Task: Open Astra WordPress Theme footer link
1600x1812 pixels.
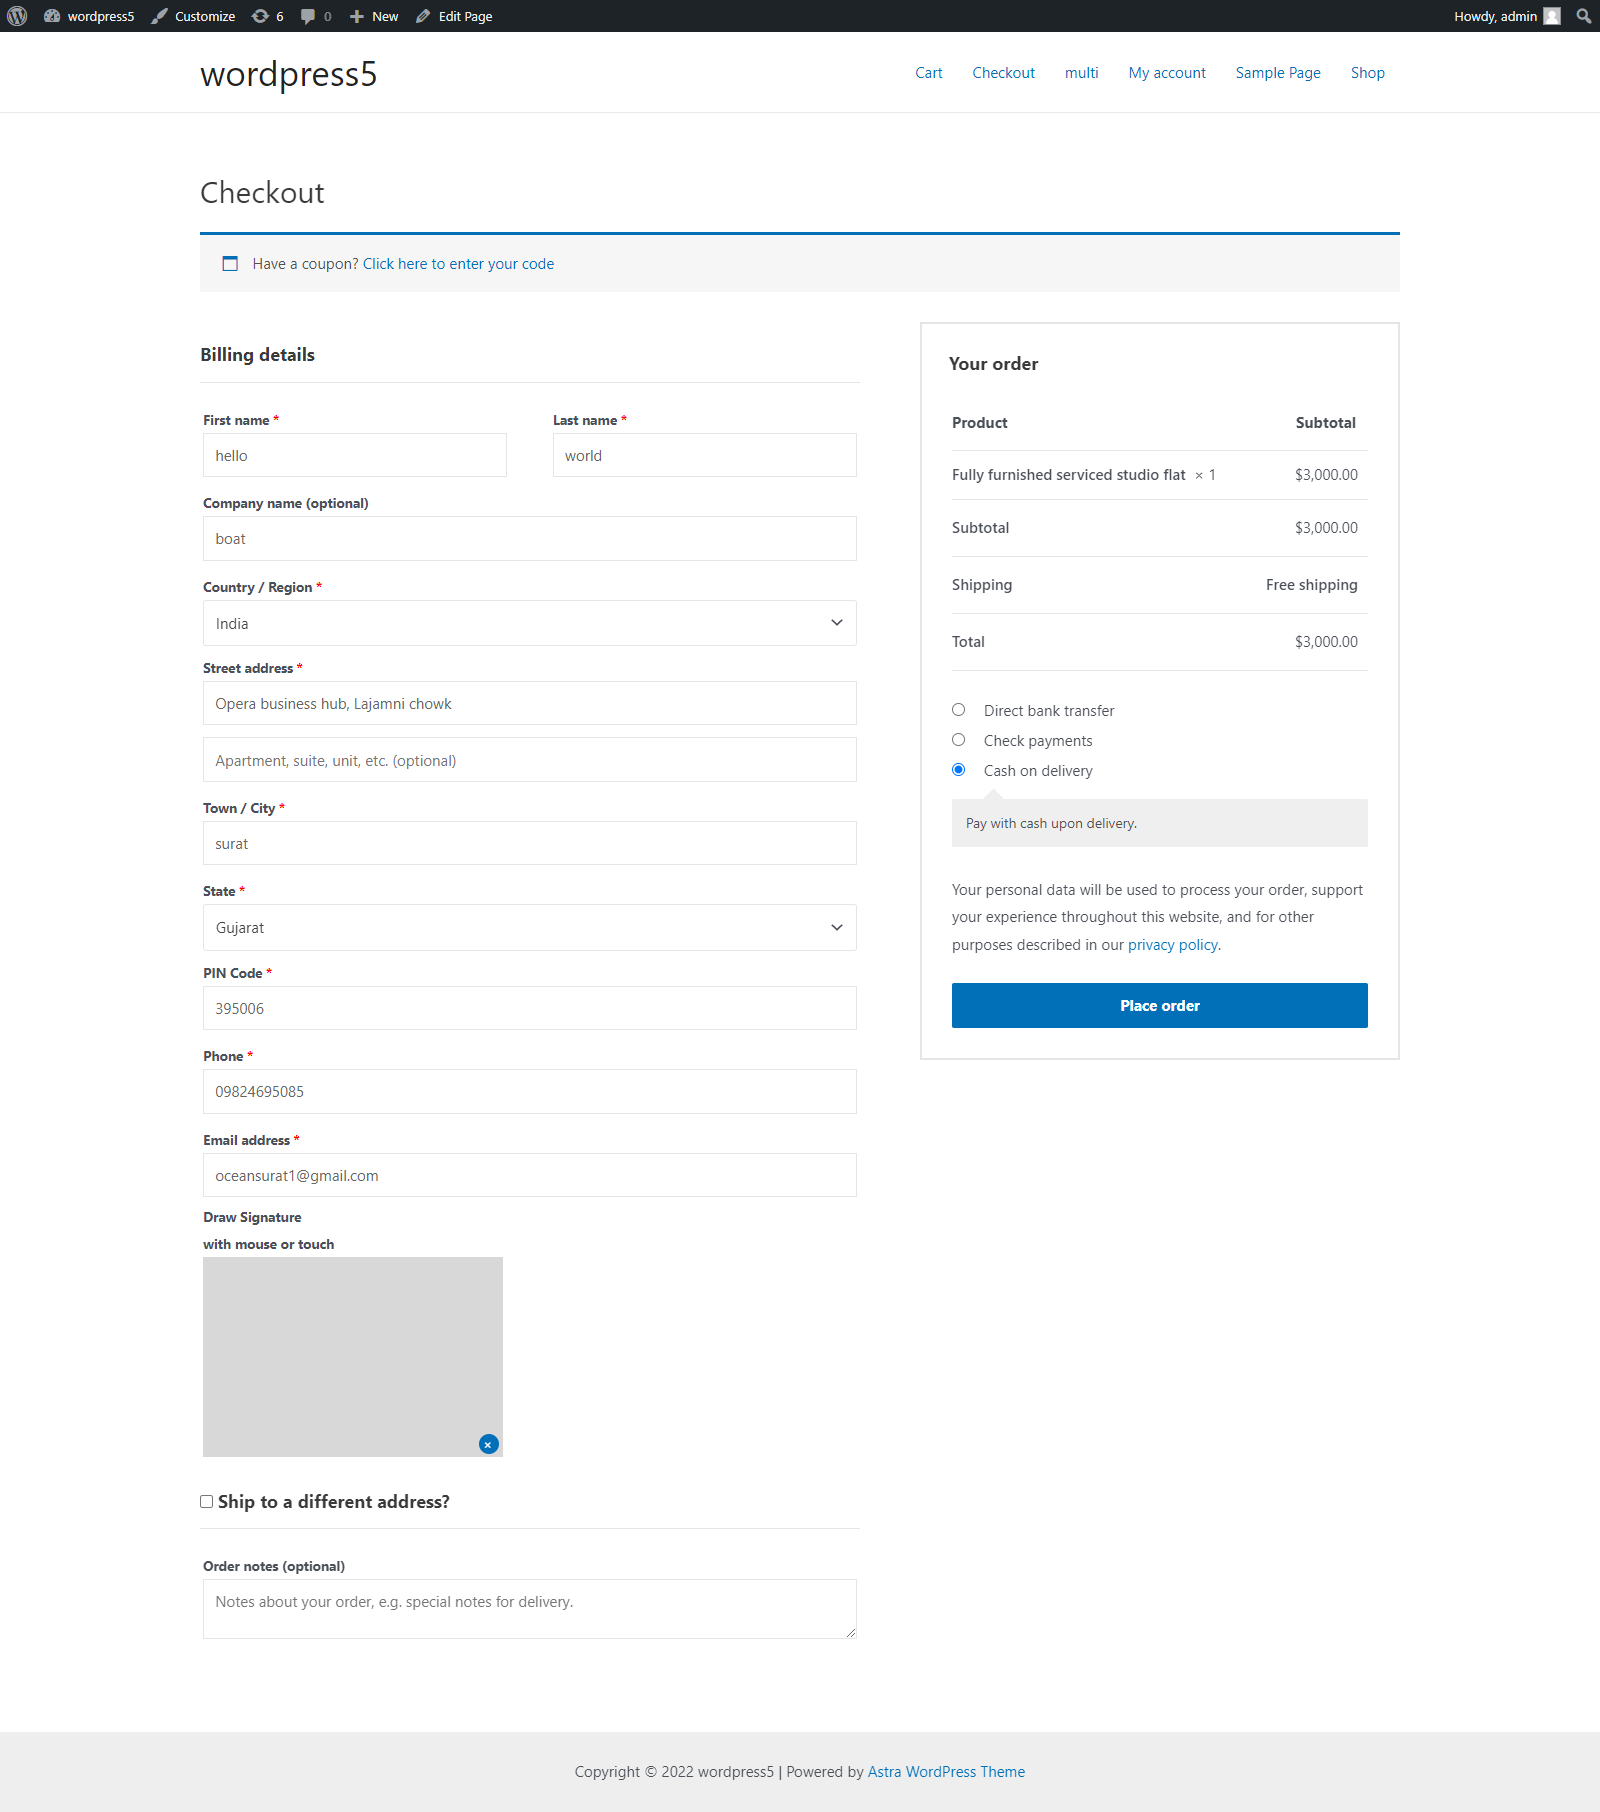Action: tap(946, 1772)
